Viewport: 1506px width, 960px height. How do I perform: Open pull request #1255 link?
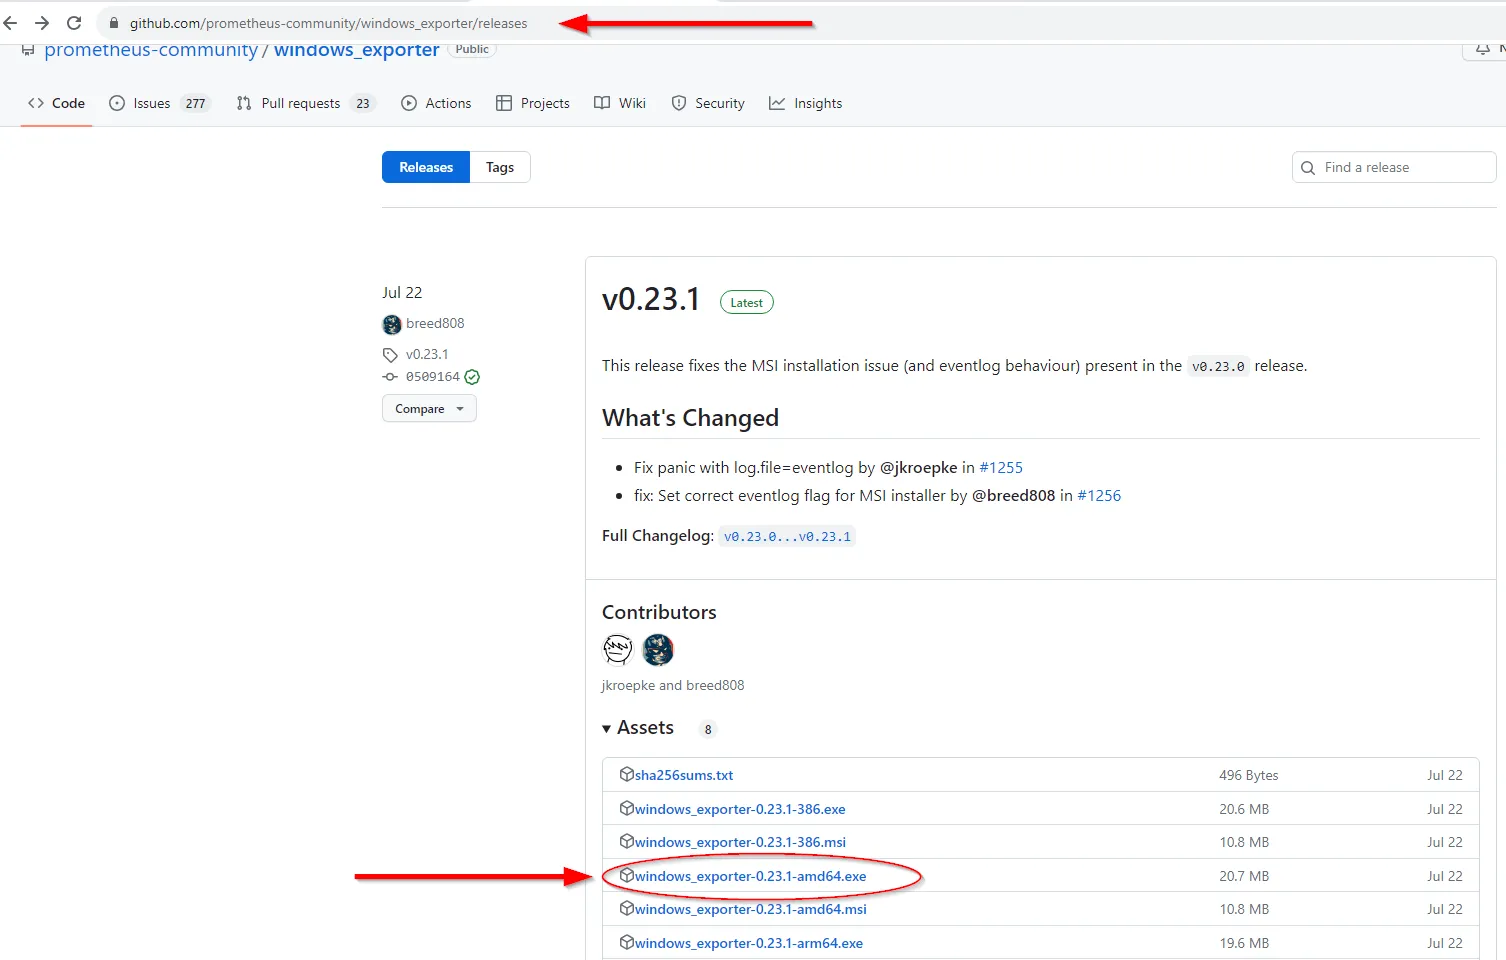pos(1001,467)
